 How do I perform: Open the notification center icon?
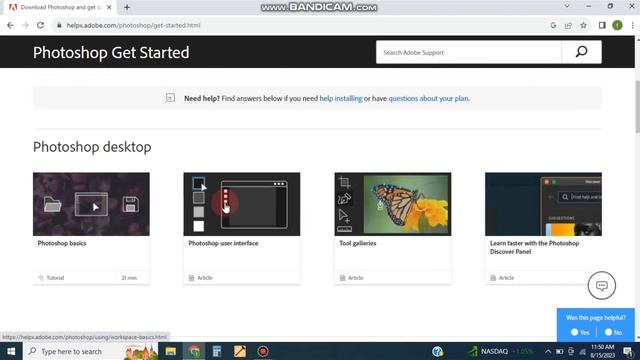628,351
